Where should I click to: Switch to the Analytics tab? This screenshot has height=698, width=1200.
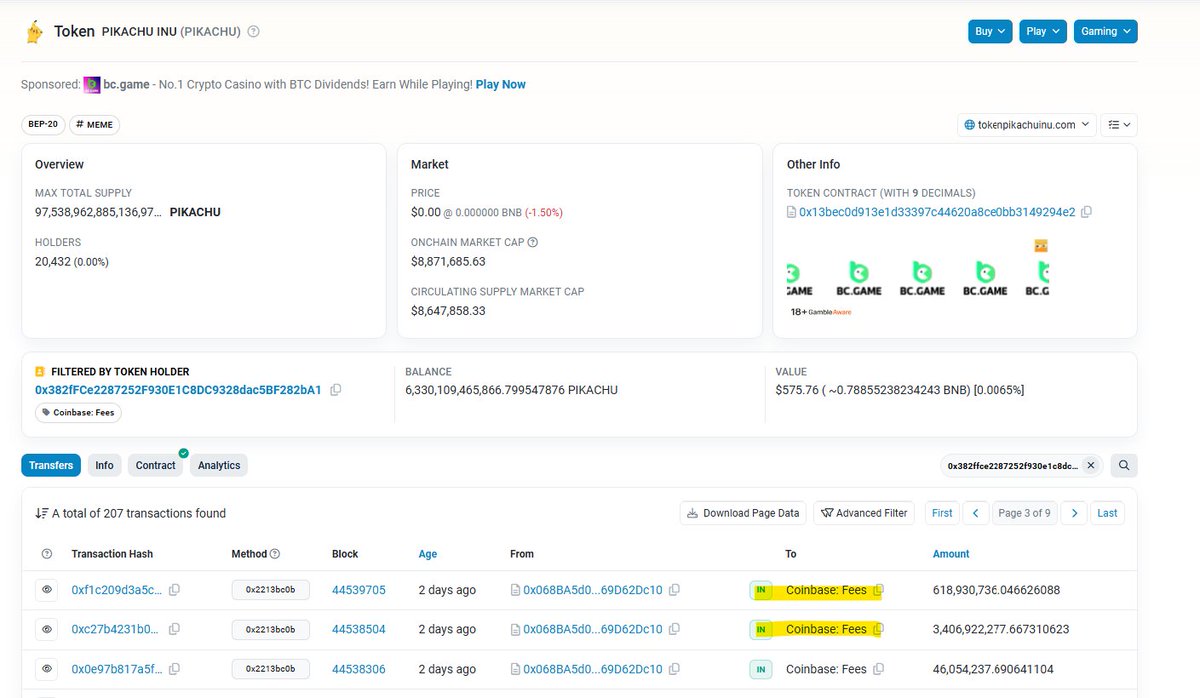coord(219,465)
